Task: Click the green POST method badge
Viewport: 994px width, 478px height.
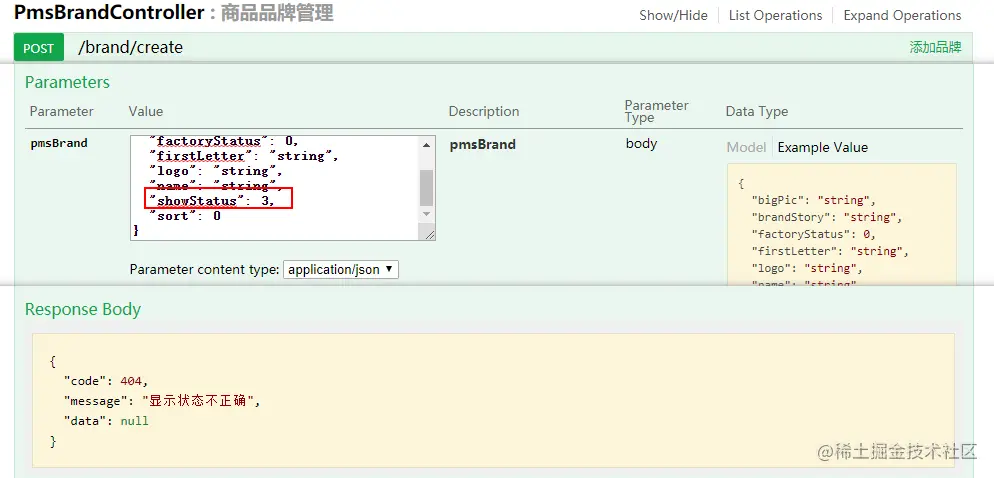Action: tap(39, 48)
